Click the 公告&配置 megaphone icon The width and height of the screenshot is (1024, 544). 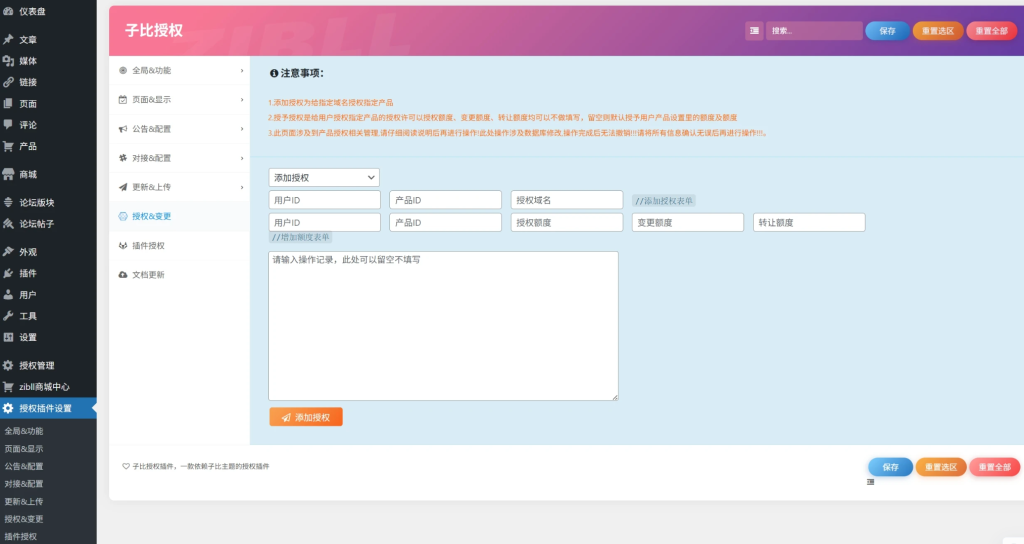pos(123,129)
